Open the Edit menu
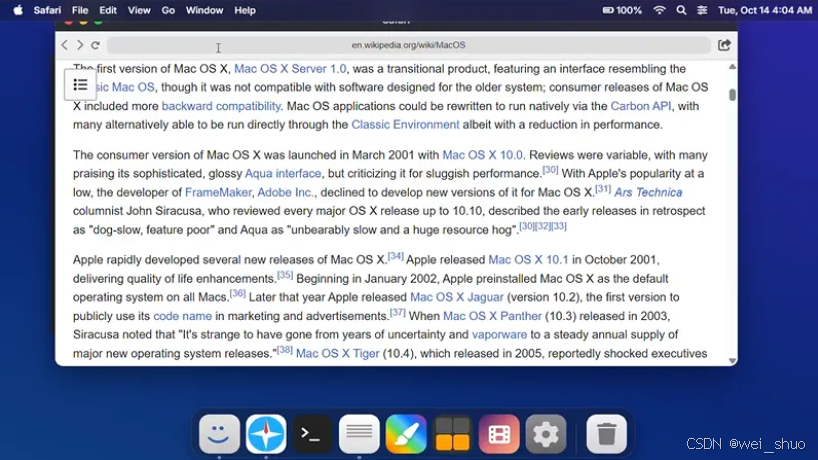818x460 pixels. tap(108, 10)
